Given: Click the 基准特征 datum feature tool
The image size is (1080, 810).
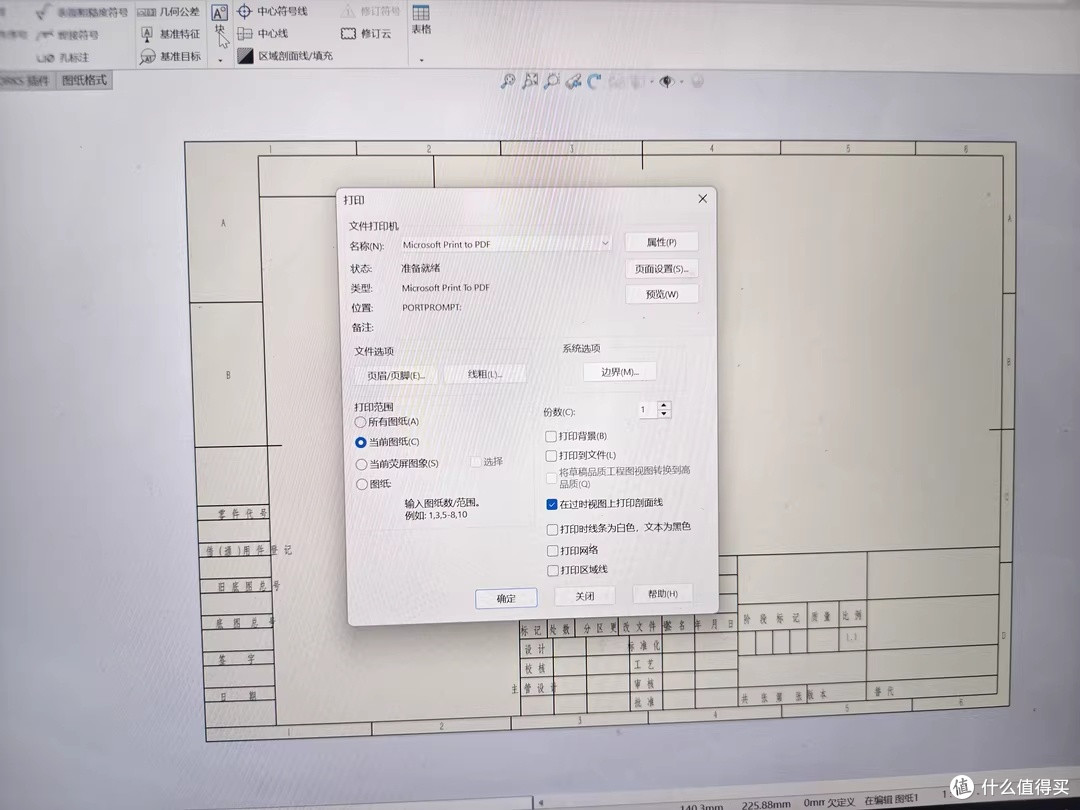Looking at the screenshot, I should point(170,34).
